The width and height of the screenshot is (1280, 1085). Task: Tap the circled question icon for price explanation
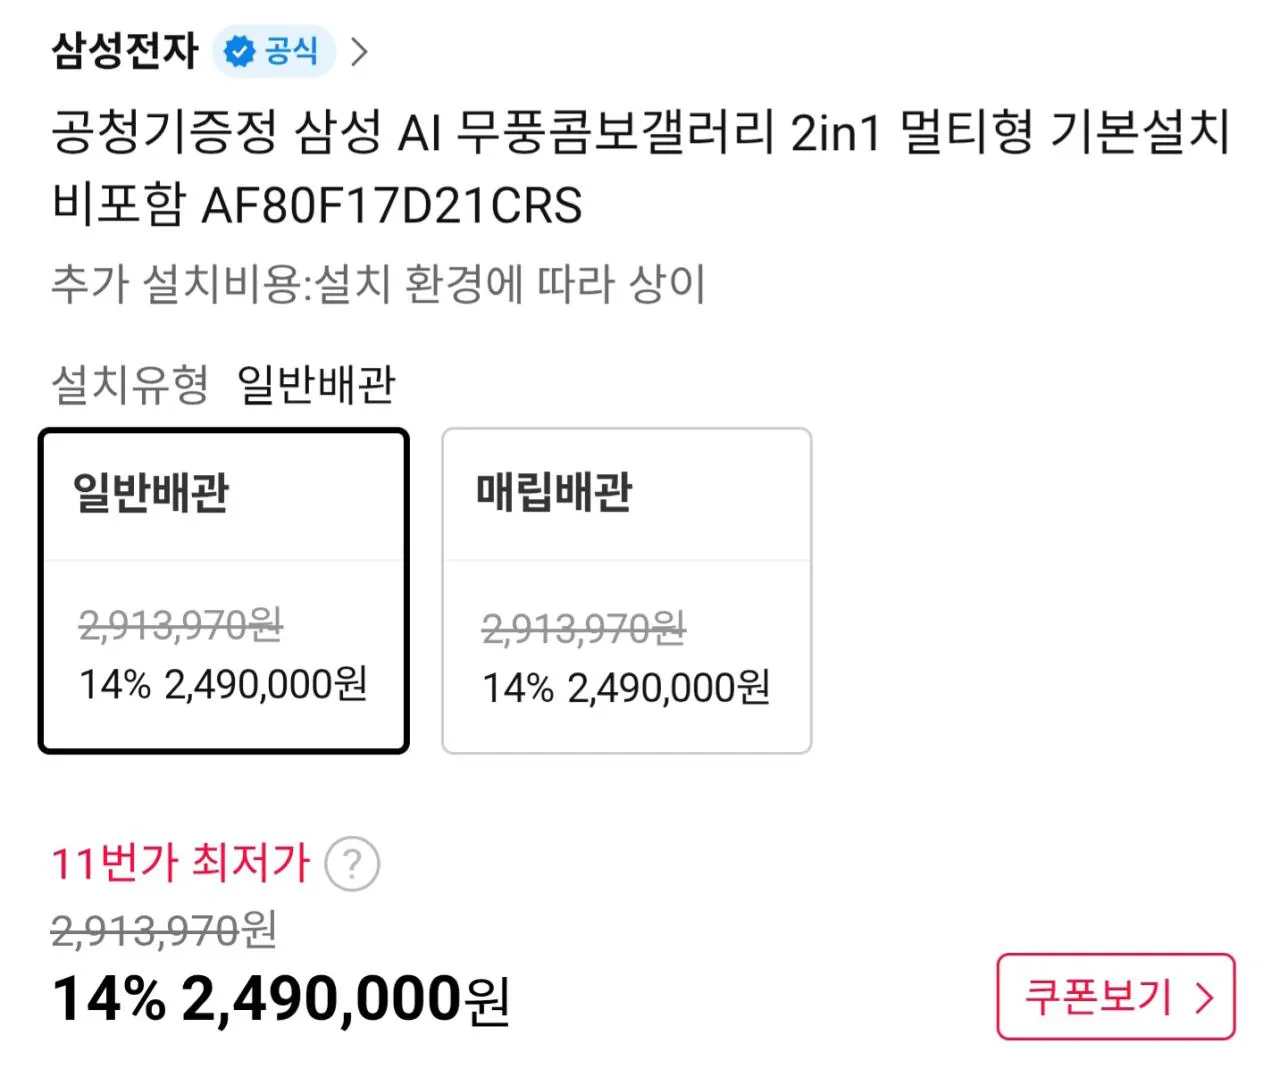tap(352, 864)
